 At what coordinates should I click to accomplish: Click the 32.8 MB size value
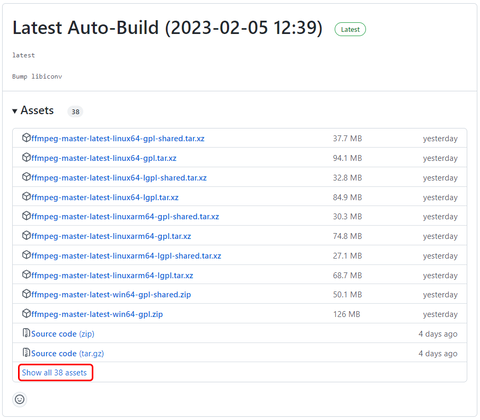[x=347, y=178]
